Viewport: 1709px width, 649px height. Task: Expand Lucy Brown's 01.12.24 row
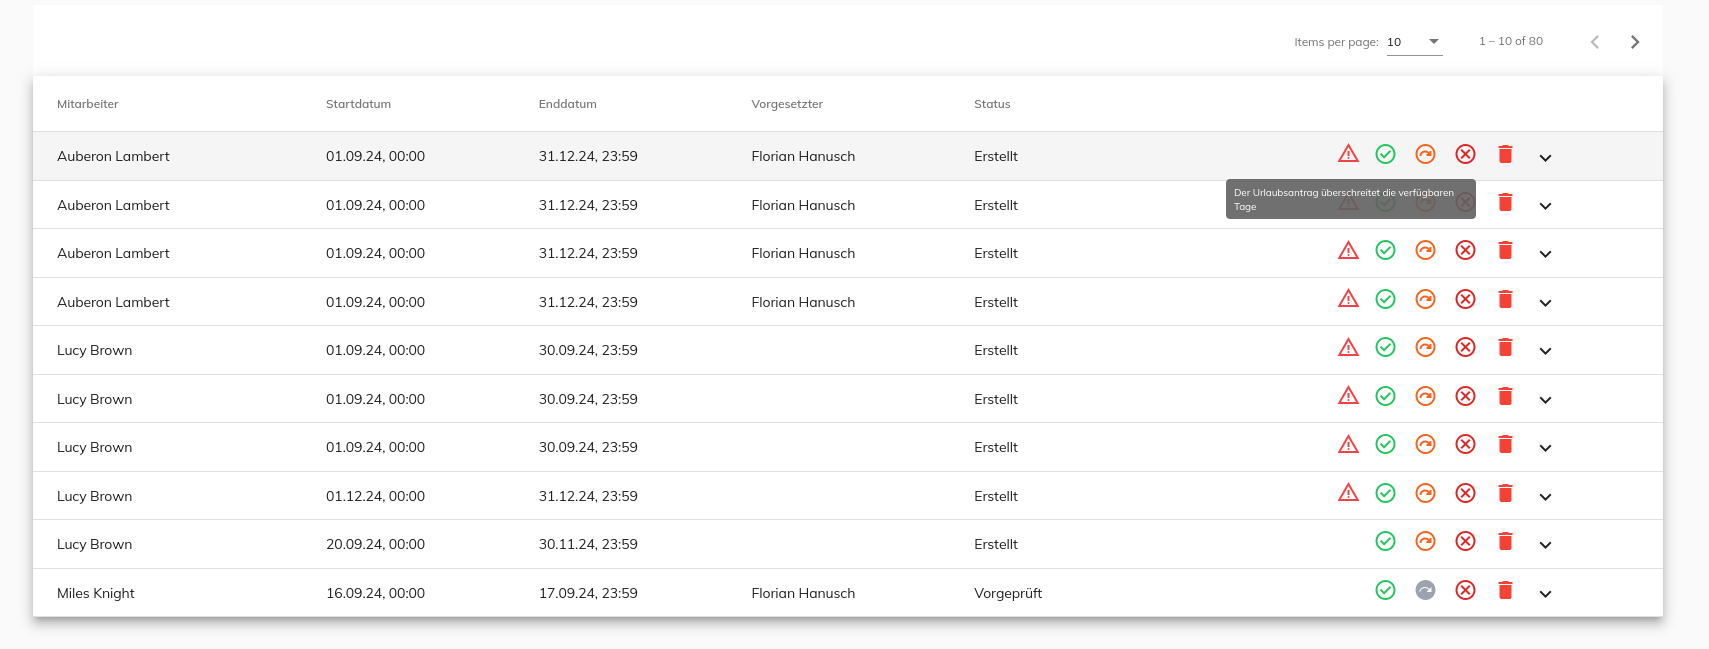coord(1545,497)
